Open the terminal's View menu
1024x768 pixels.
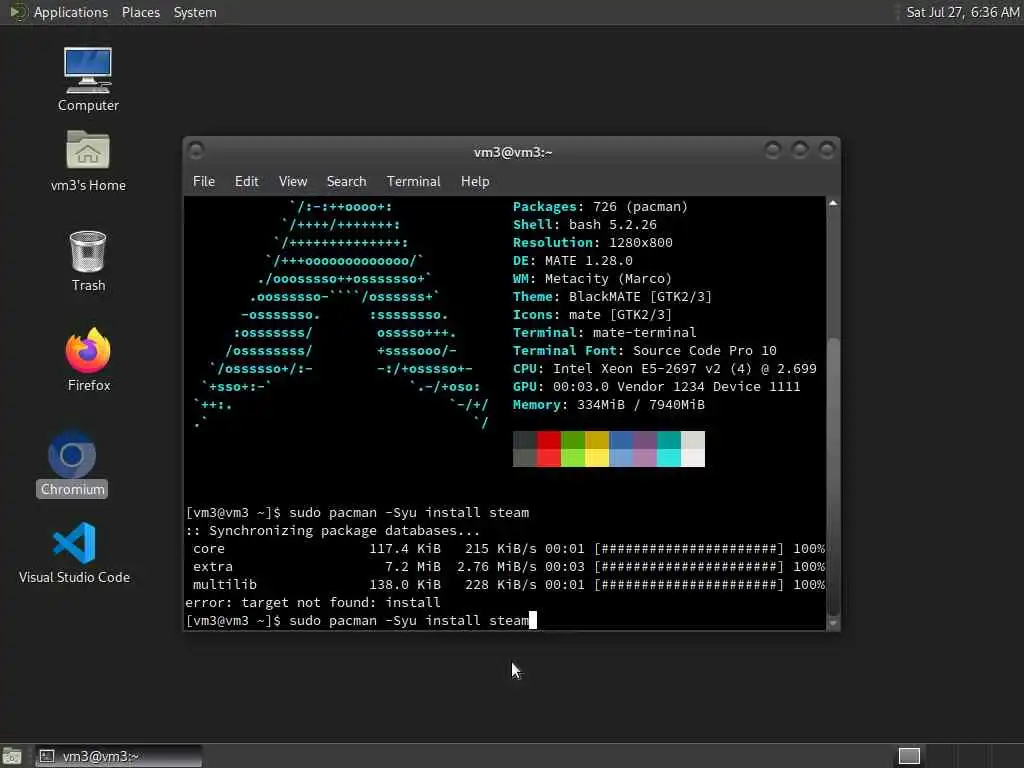tap(293, 182)
